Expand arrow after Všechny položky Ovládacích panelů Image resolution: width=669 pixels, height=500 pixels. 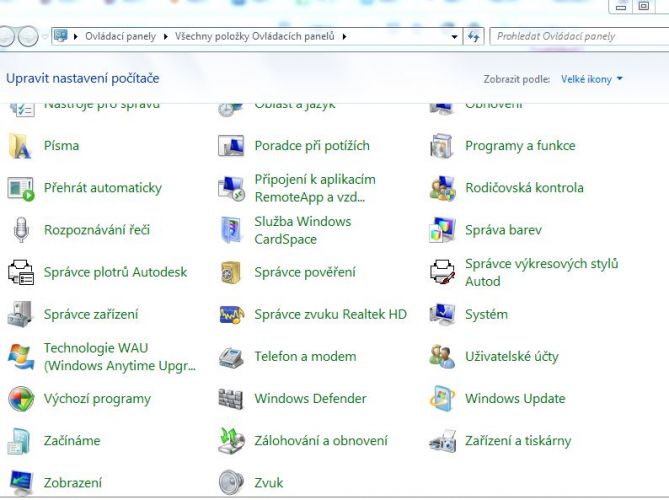[x=344, y=37]
